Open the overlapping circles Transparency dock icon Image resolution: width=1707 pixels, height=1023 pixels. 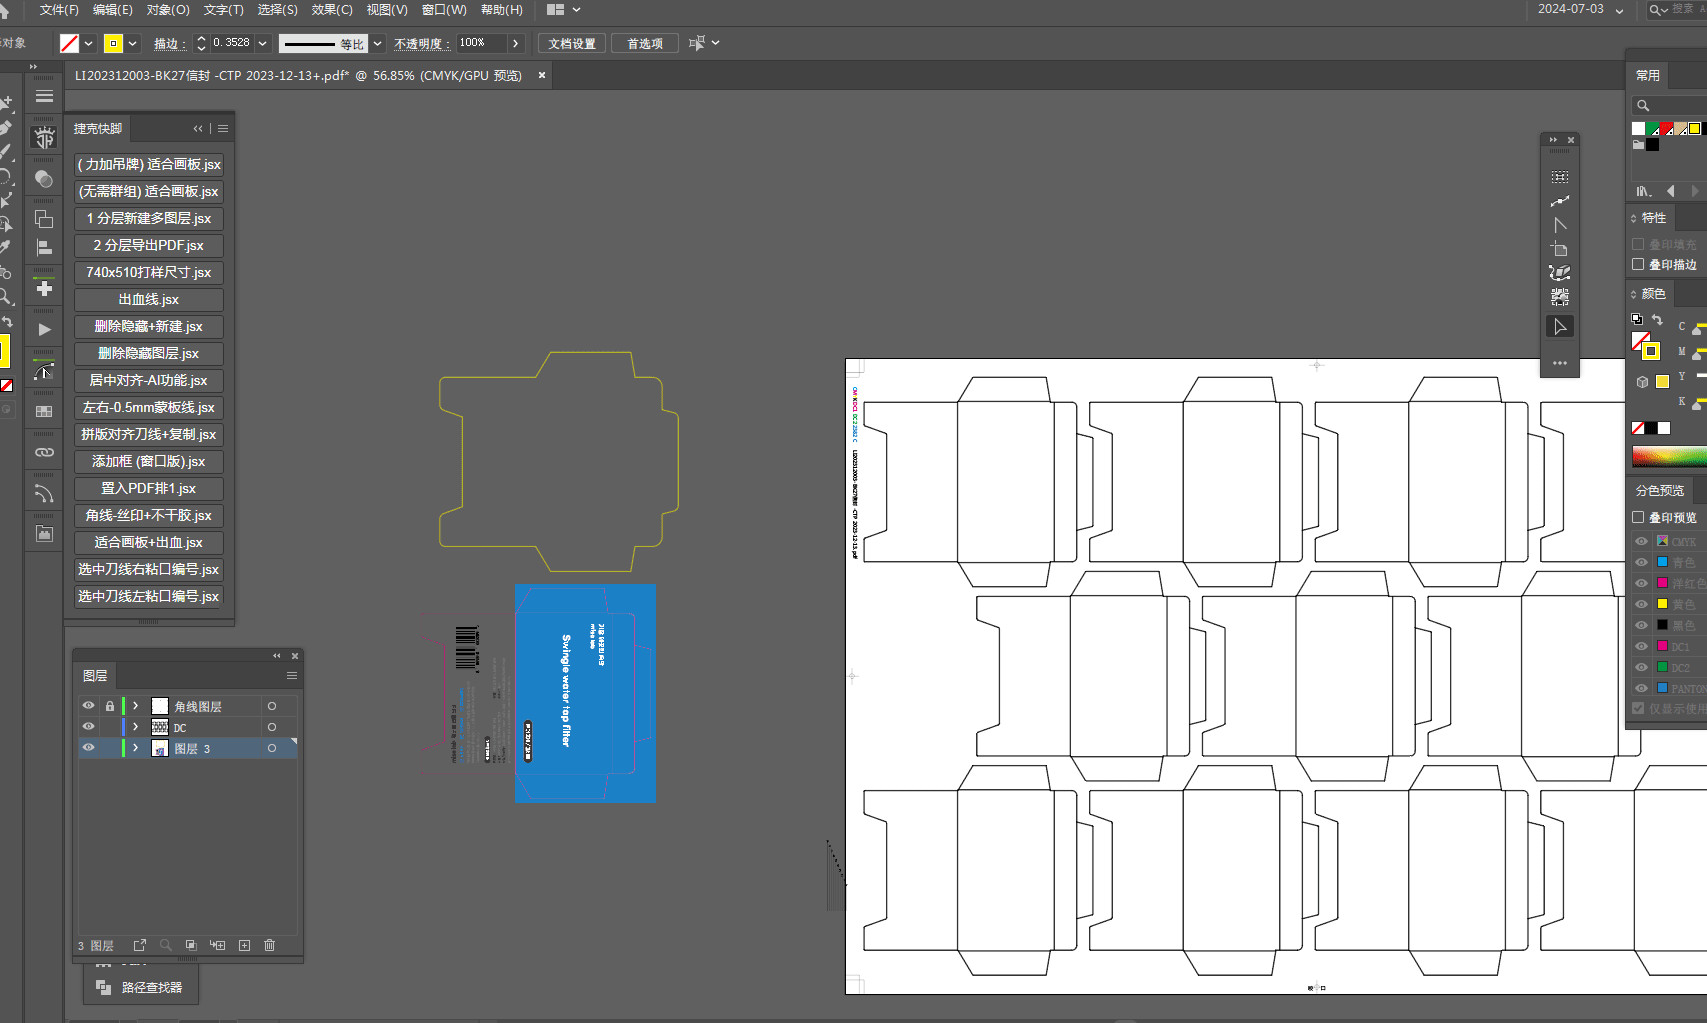44,179
